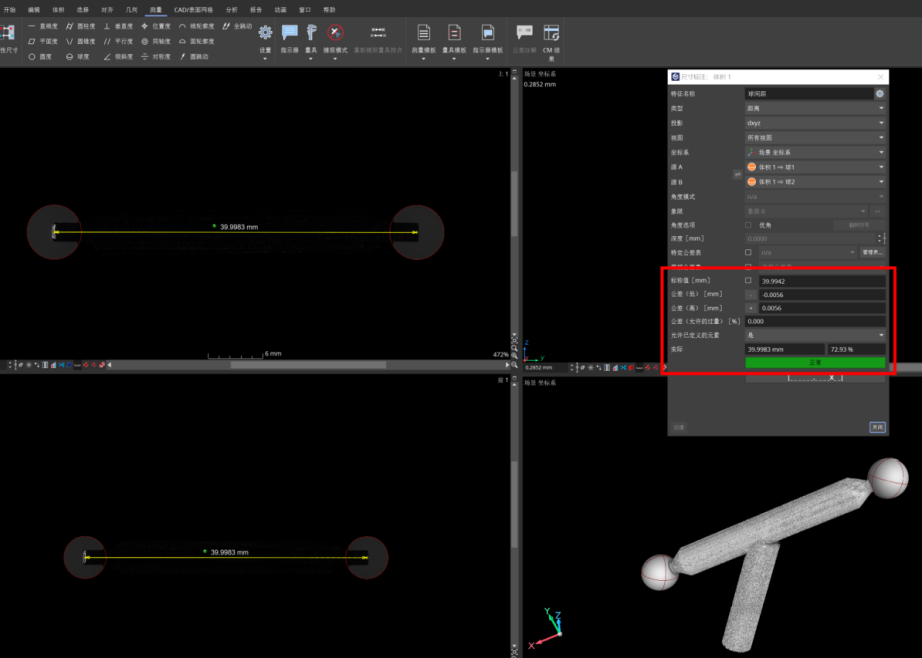Expand the 设置 dropdown arrow
Viewport: 922px width, 658px height.
[265, 59]
